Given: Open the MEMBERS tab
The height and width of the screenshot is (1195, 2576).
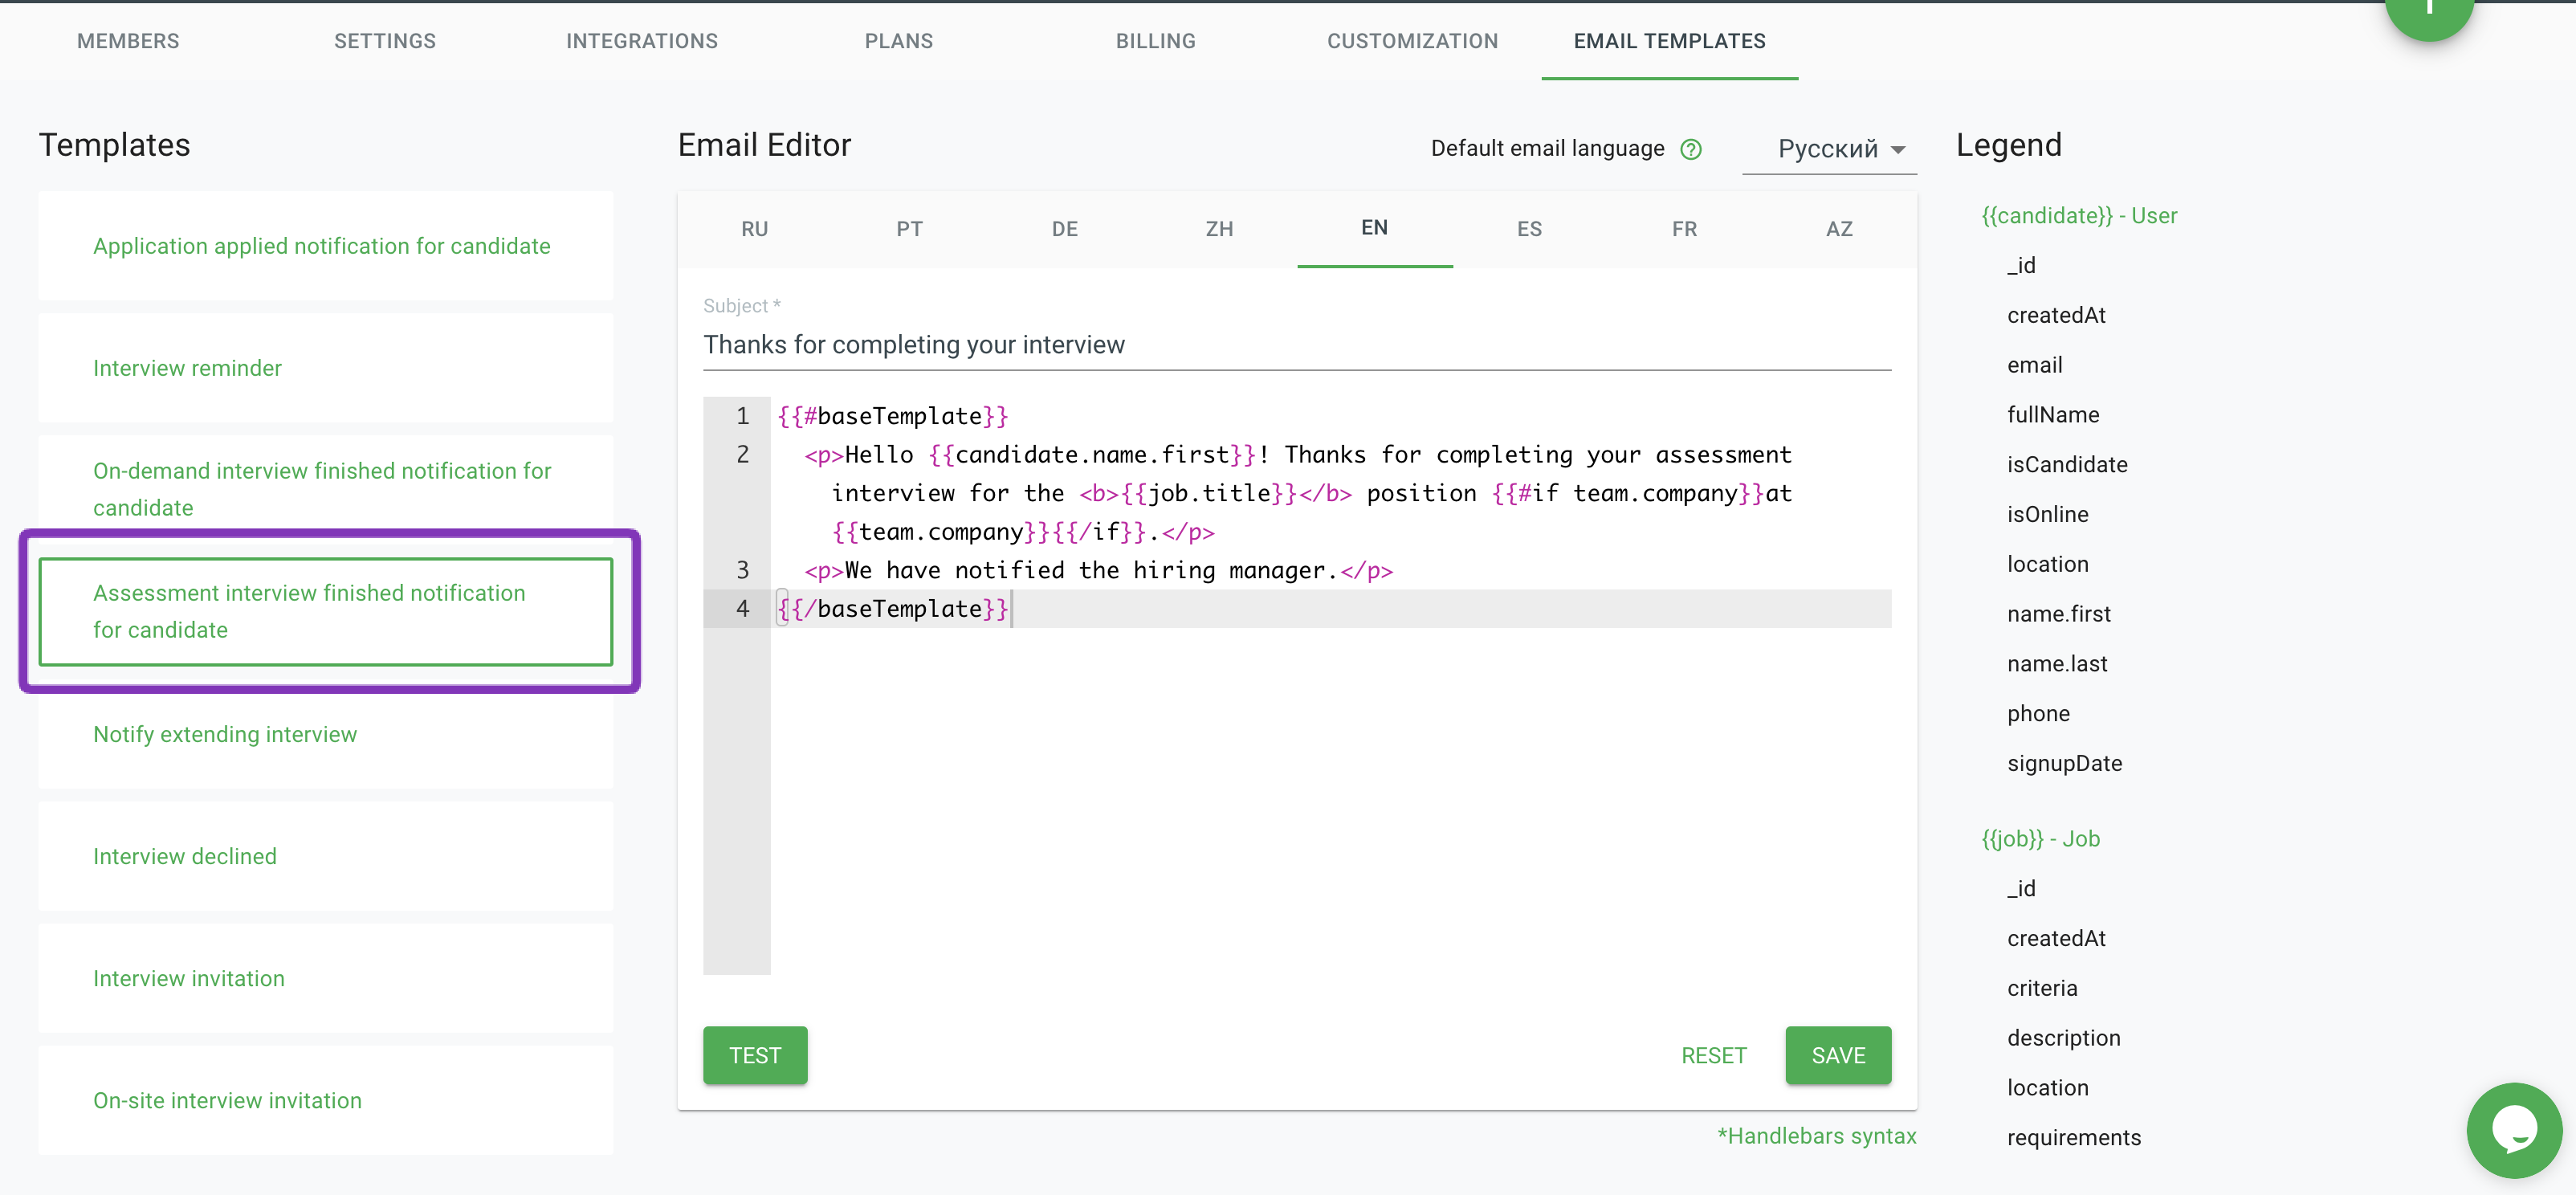Looking at the screenshot, I should [x=128, y=41].
